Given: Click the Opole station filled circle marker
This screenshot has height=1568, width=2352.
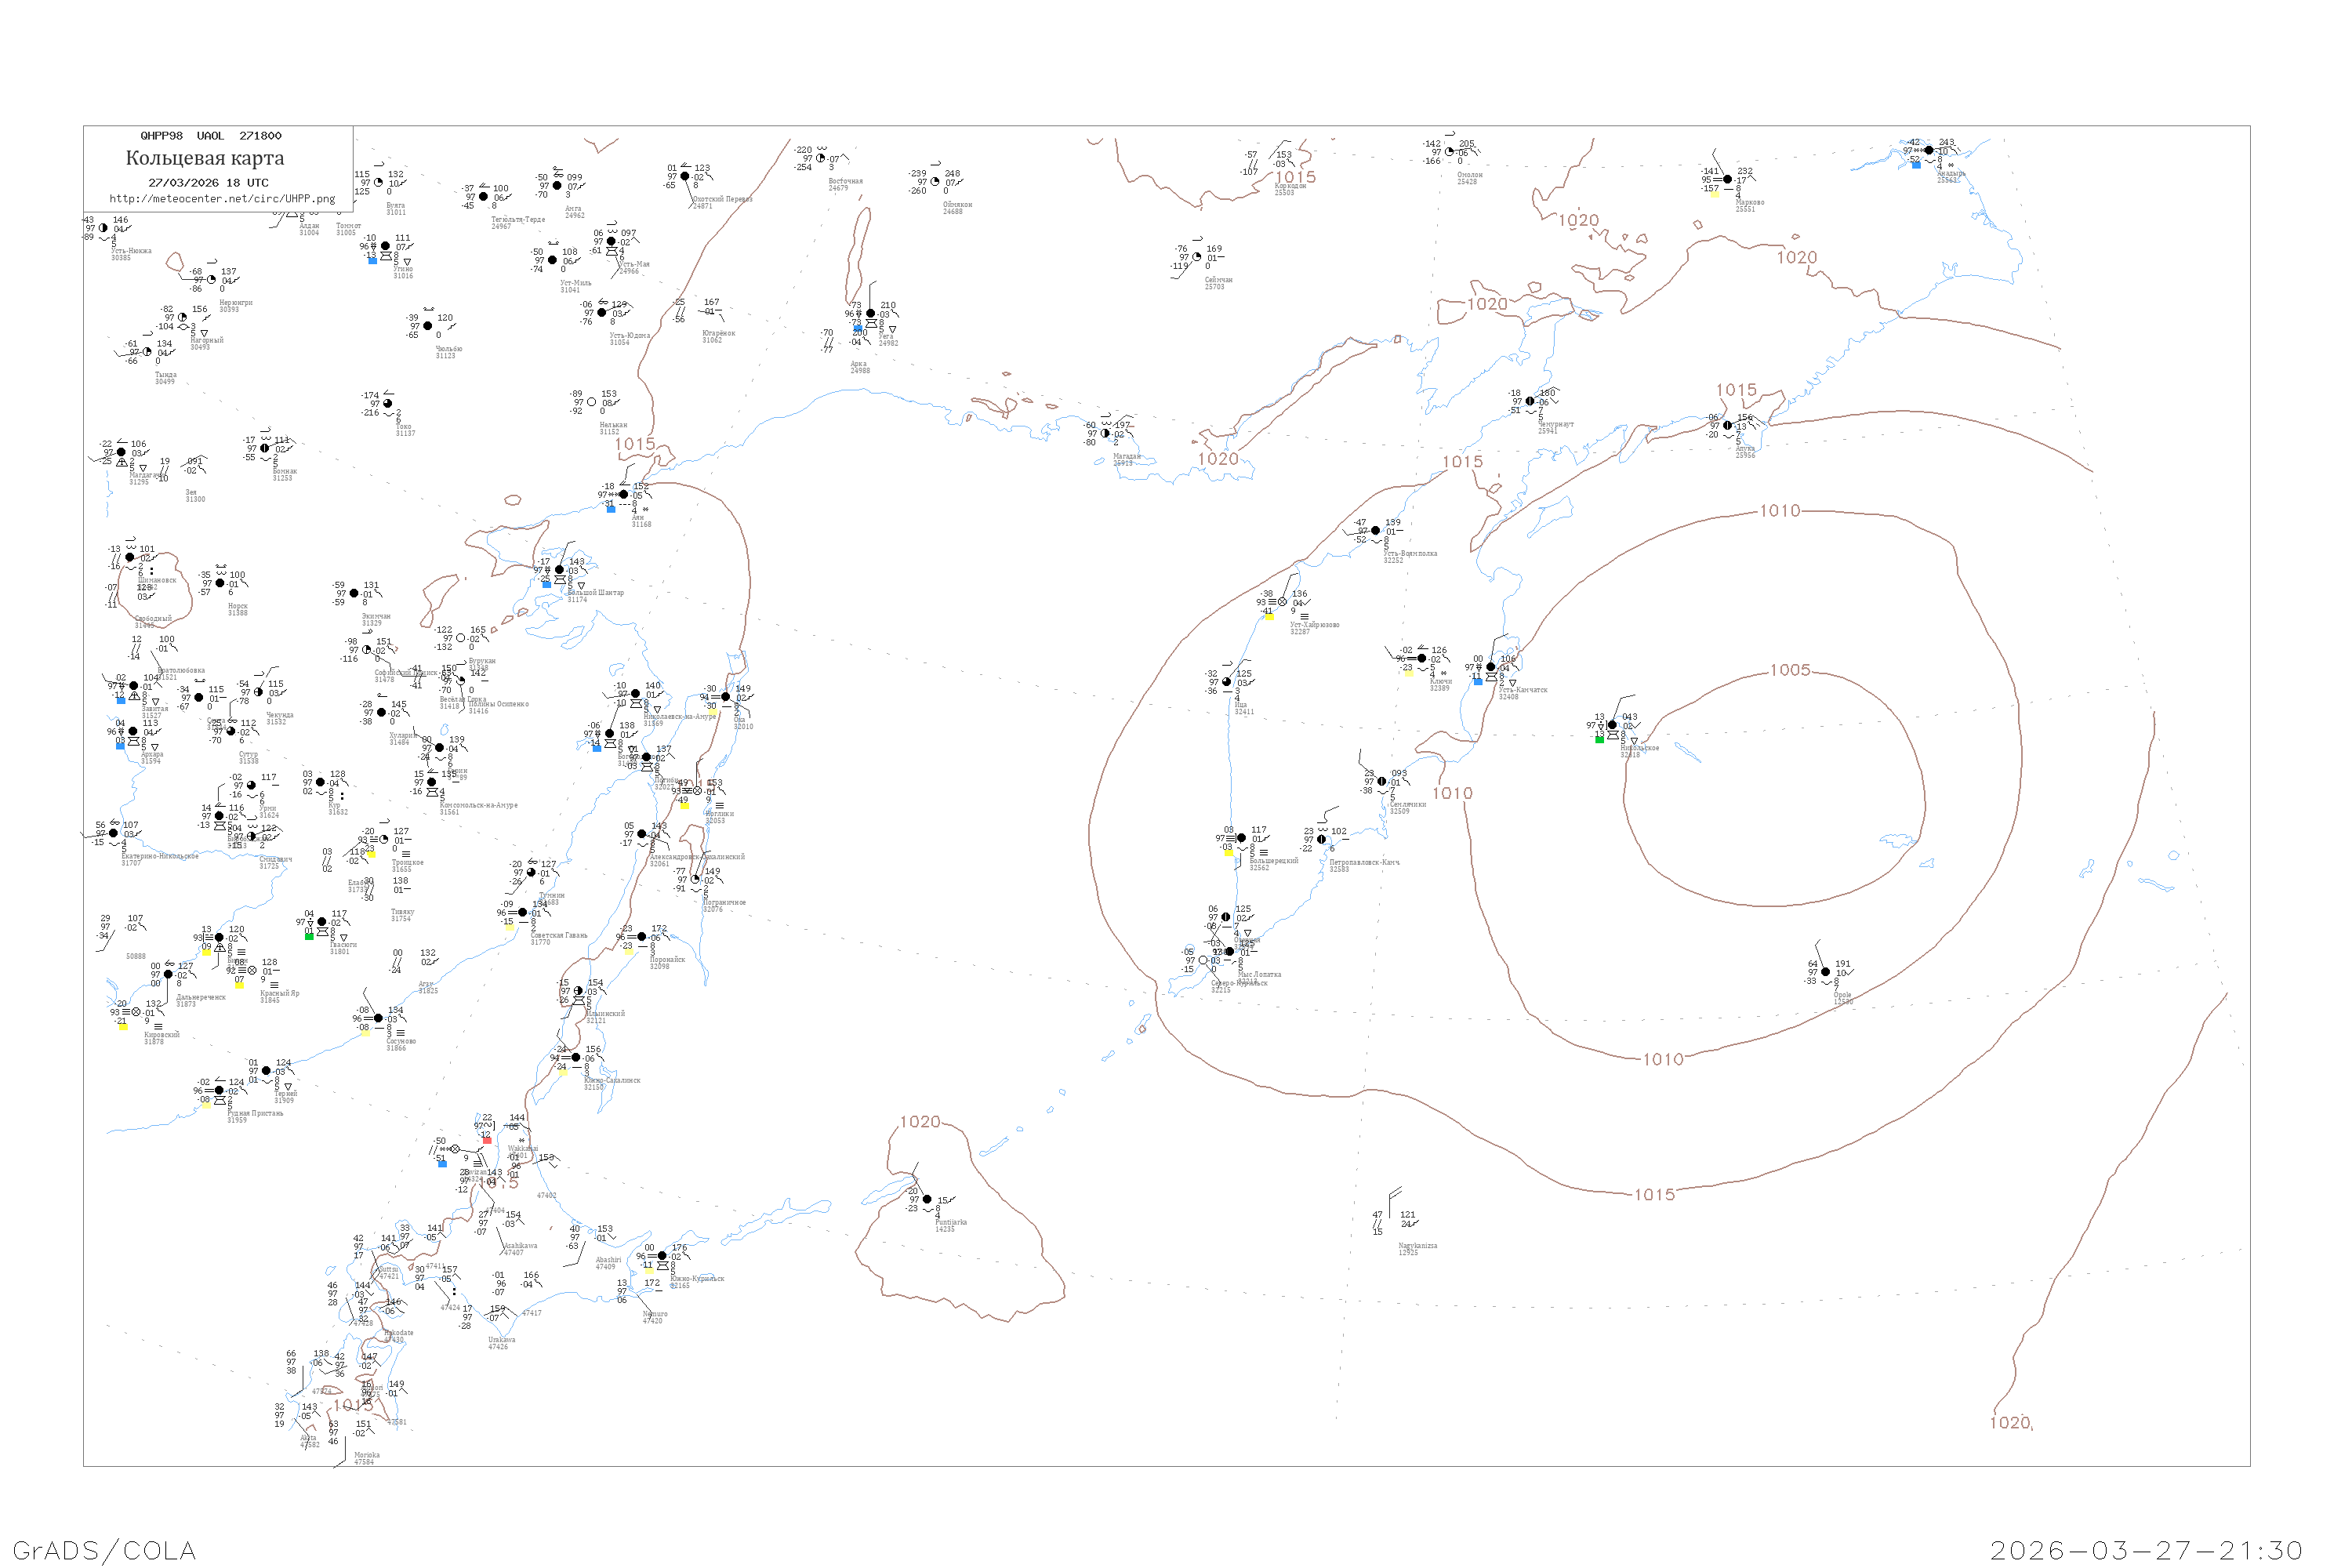Looking at the screenshot, I should click(x=1825, y=971).
